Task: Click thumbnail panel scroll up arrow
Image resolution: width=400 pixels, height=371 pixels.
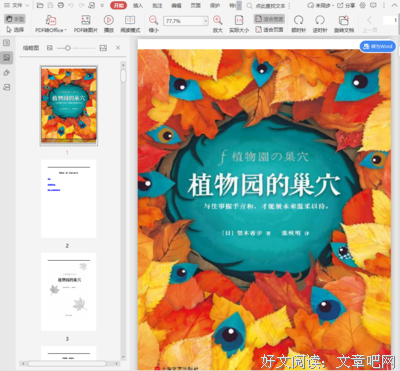Action: (123, 65)
